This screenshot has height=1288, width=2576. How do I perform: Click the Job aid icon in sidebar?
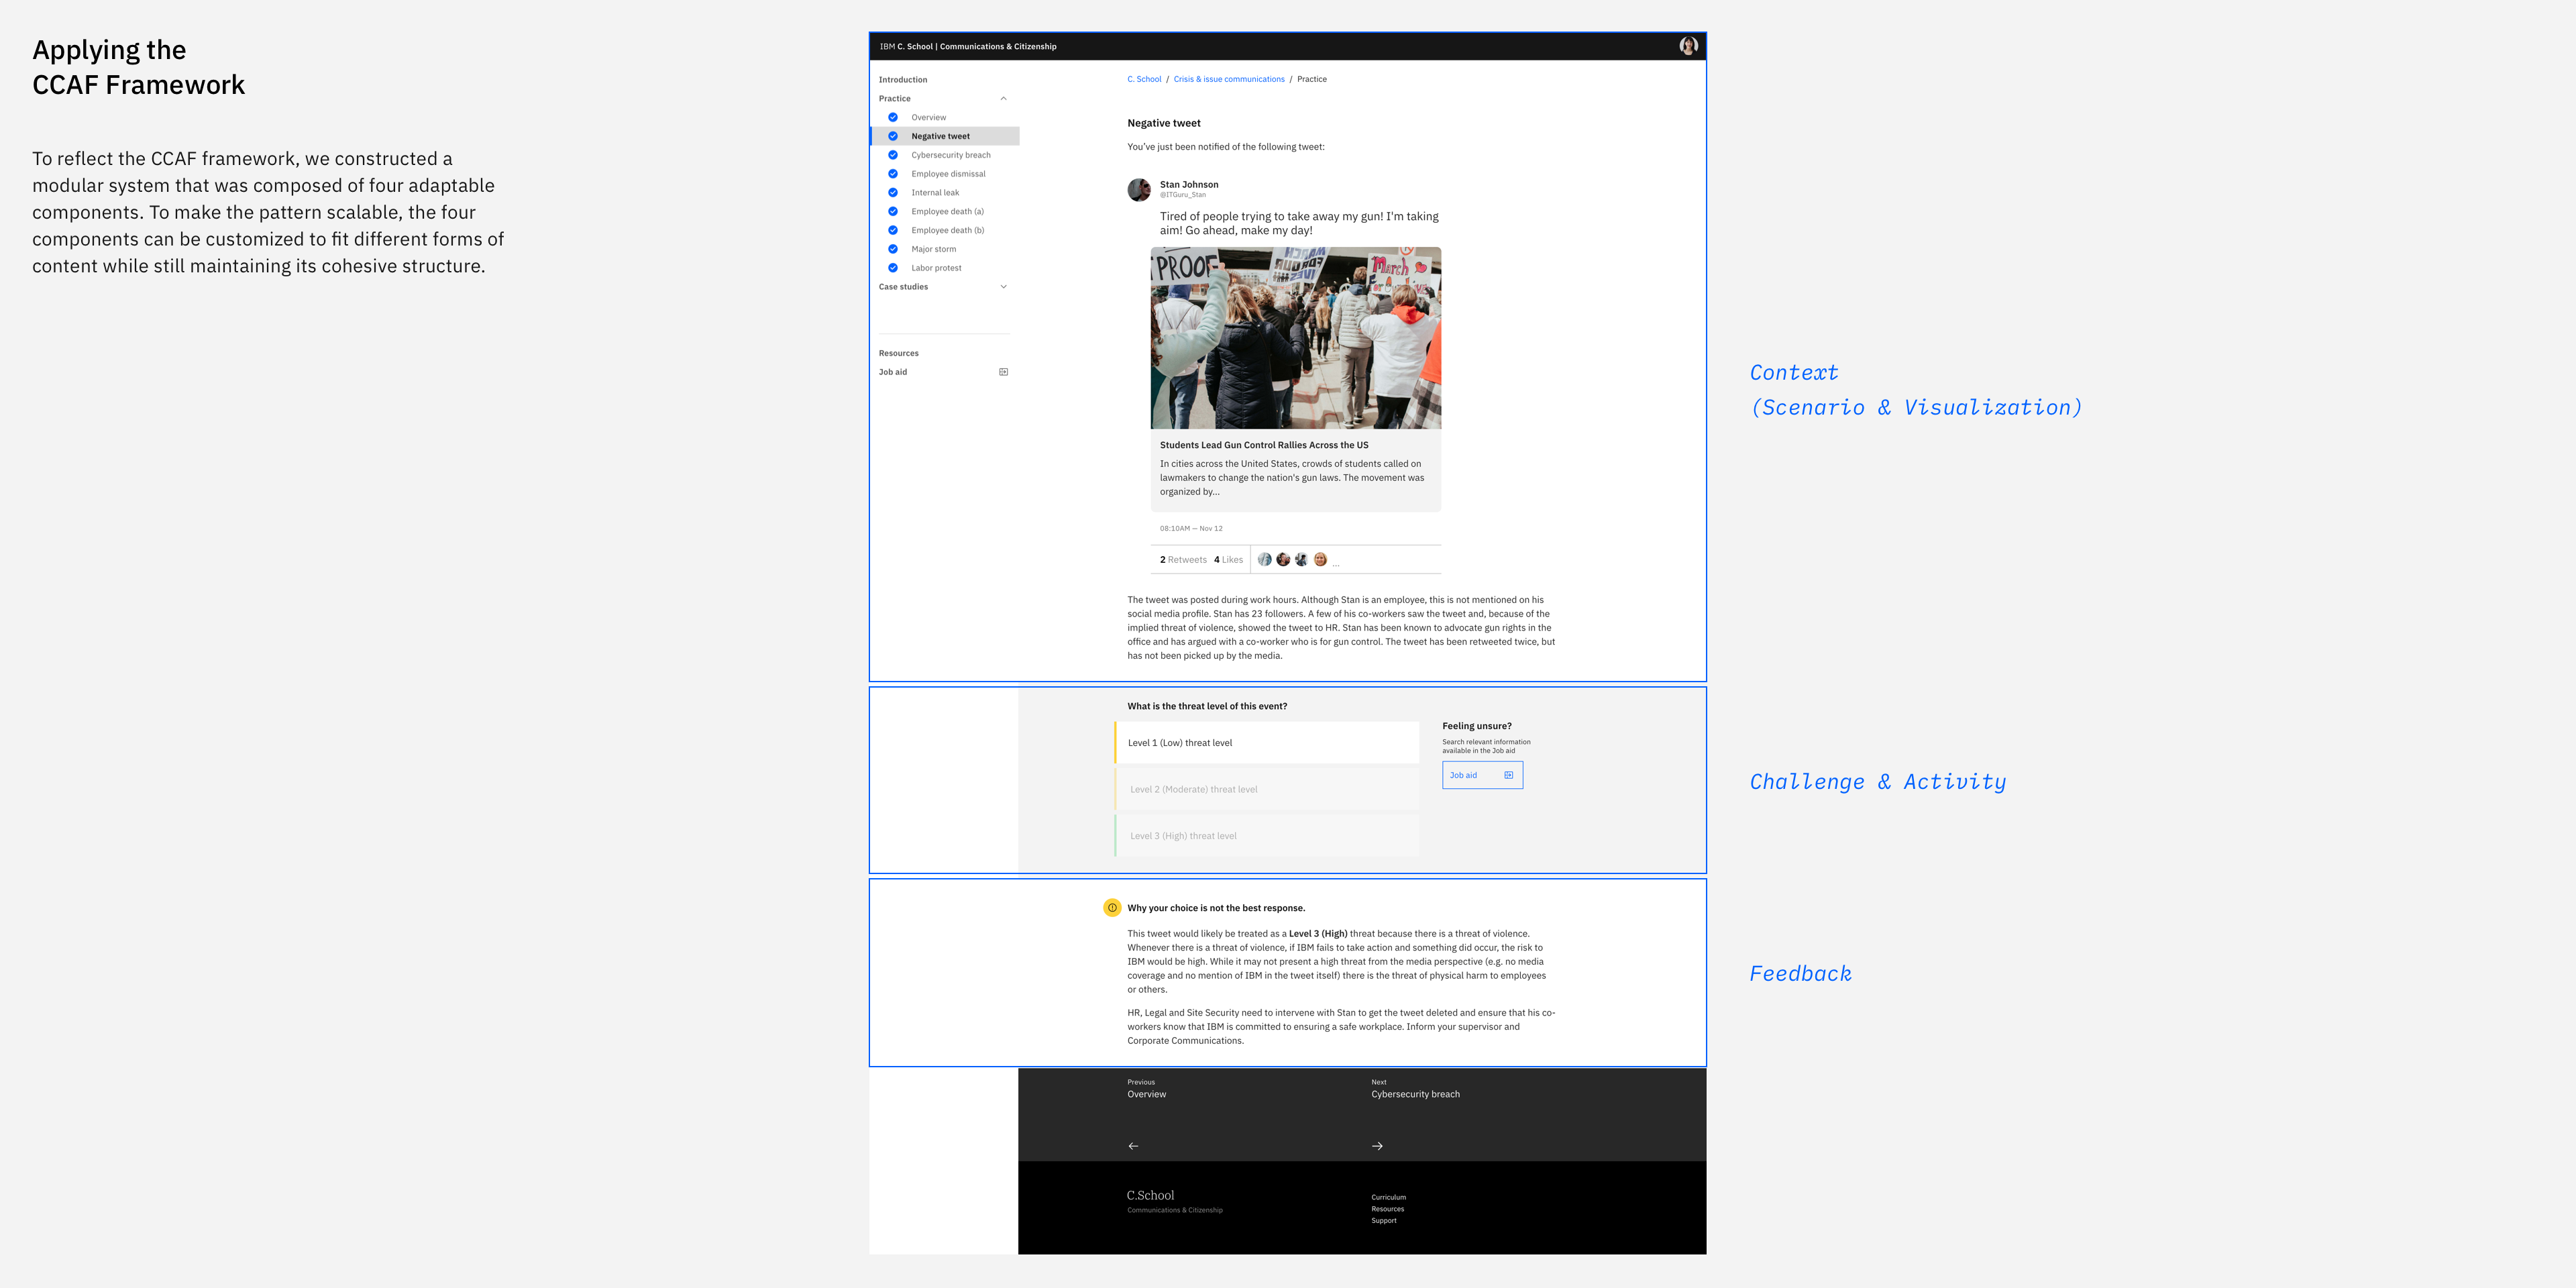(x=1003, y=372)
